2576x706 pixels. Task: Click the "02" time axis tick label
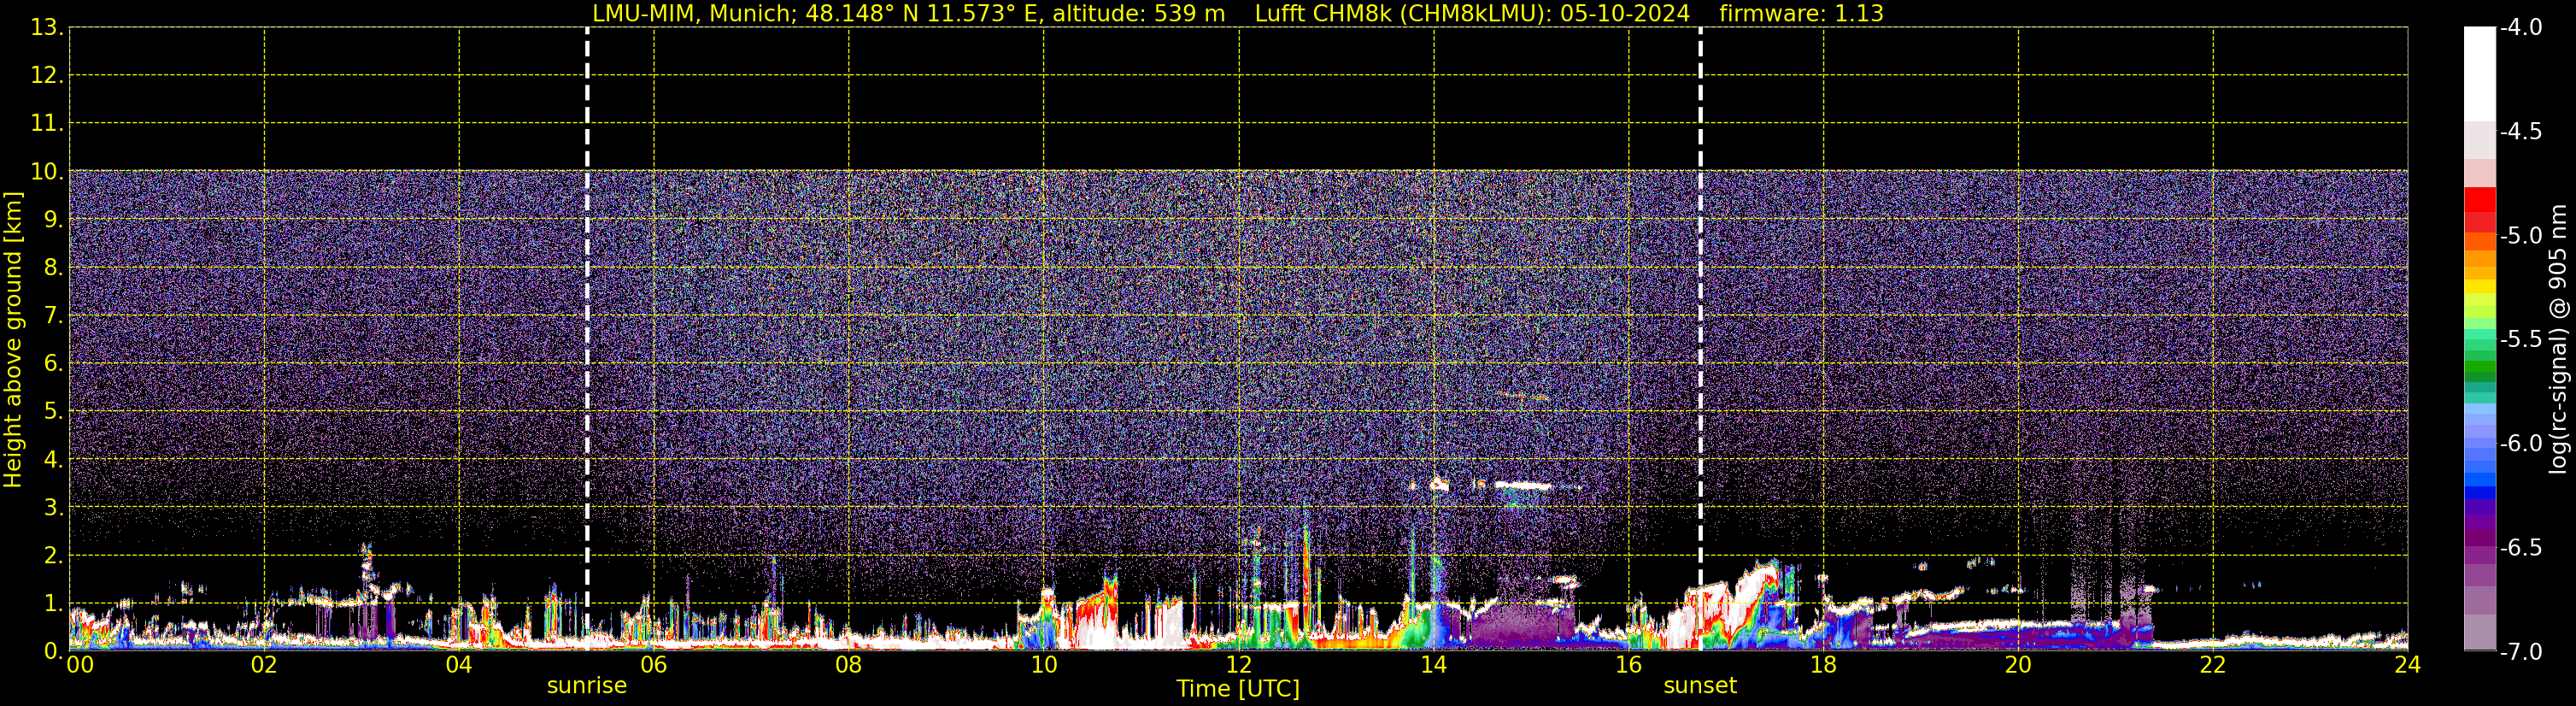tap(264, 665)
